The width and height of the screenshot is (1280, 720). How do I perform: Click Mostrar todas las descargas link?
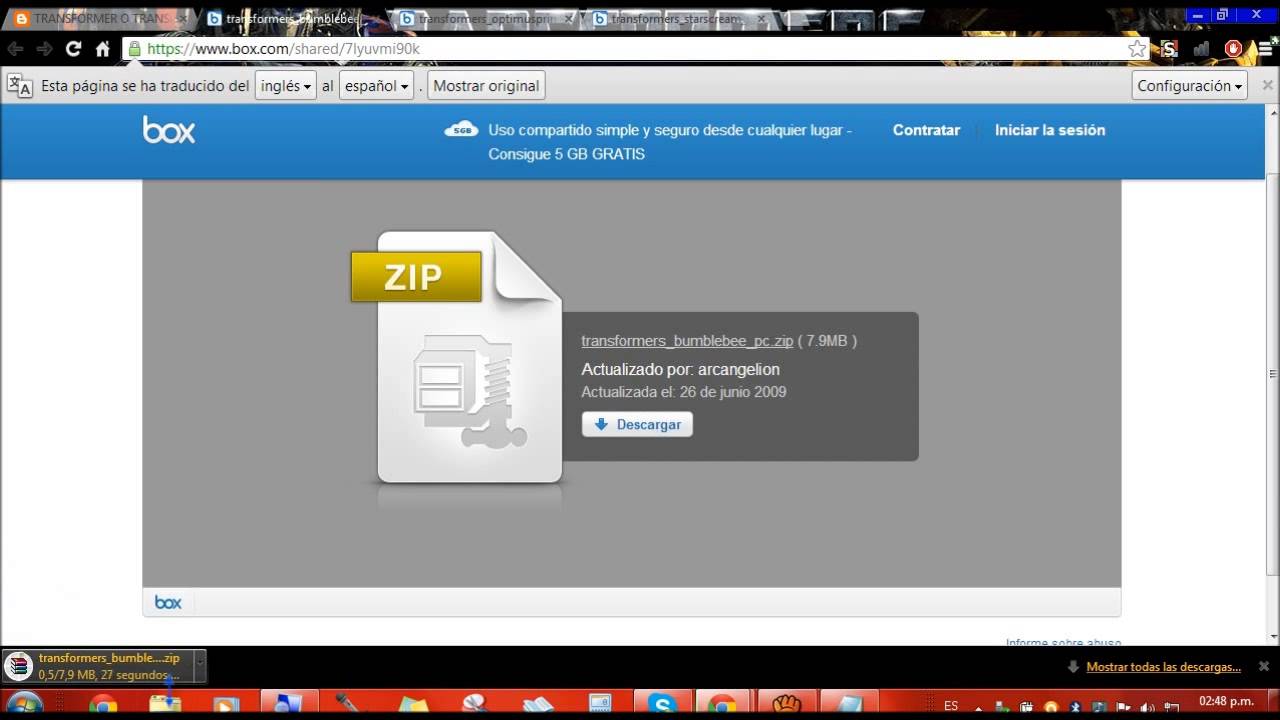(x=1164, y=667)
